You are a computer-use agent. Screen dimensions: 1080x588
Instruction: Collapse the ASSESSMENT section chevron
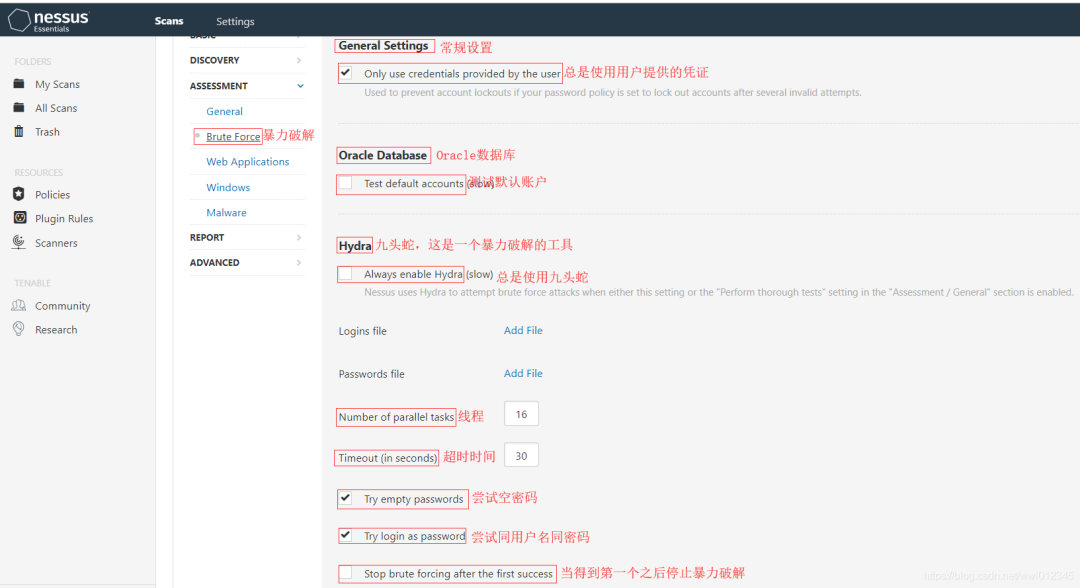[300, 86]
